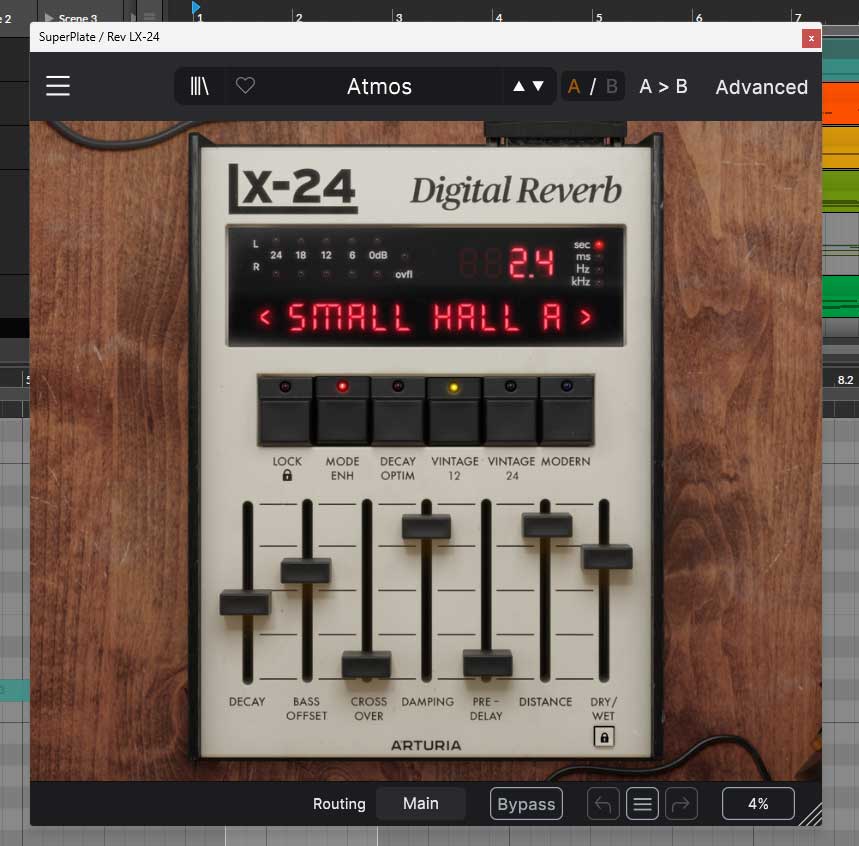
Task: Favorite the Atmos preset with heart icon
Action: point(245,85)
